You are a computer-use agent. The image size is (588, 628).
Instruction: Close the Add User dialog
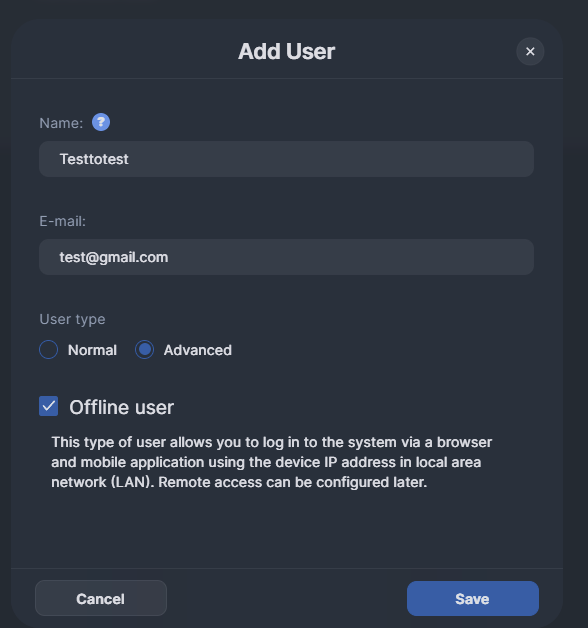click(x=530, y=51)
